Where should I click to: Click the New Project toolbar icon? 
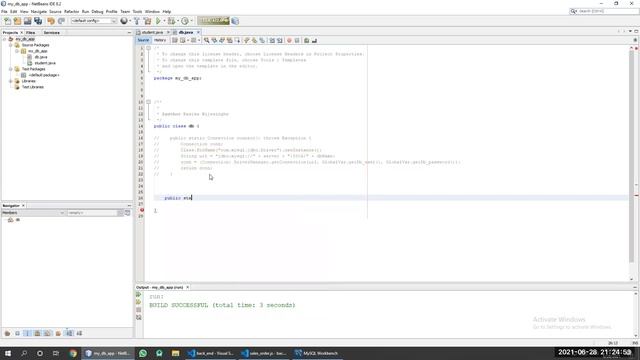point(17,21)
